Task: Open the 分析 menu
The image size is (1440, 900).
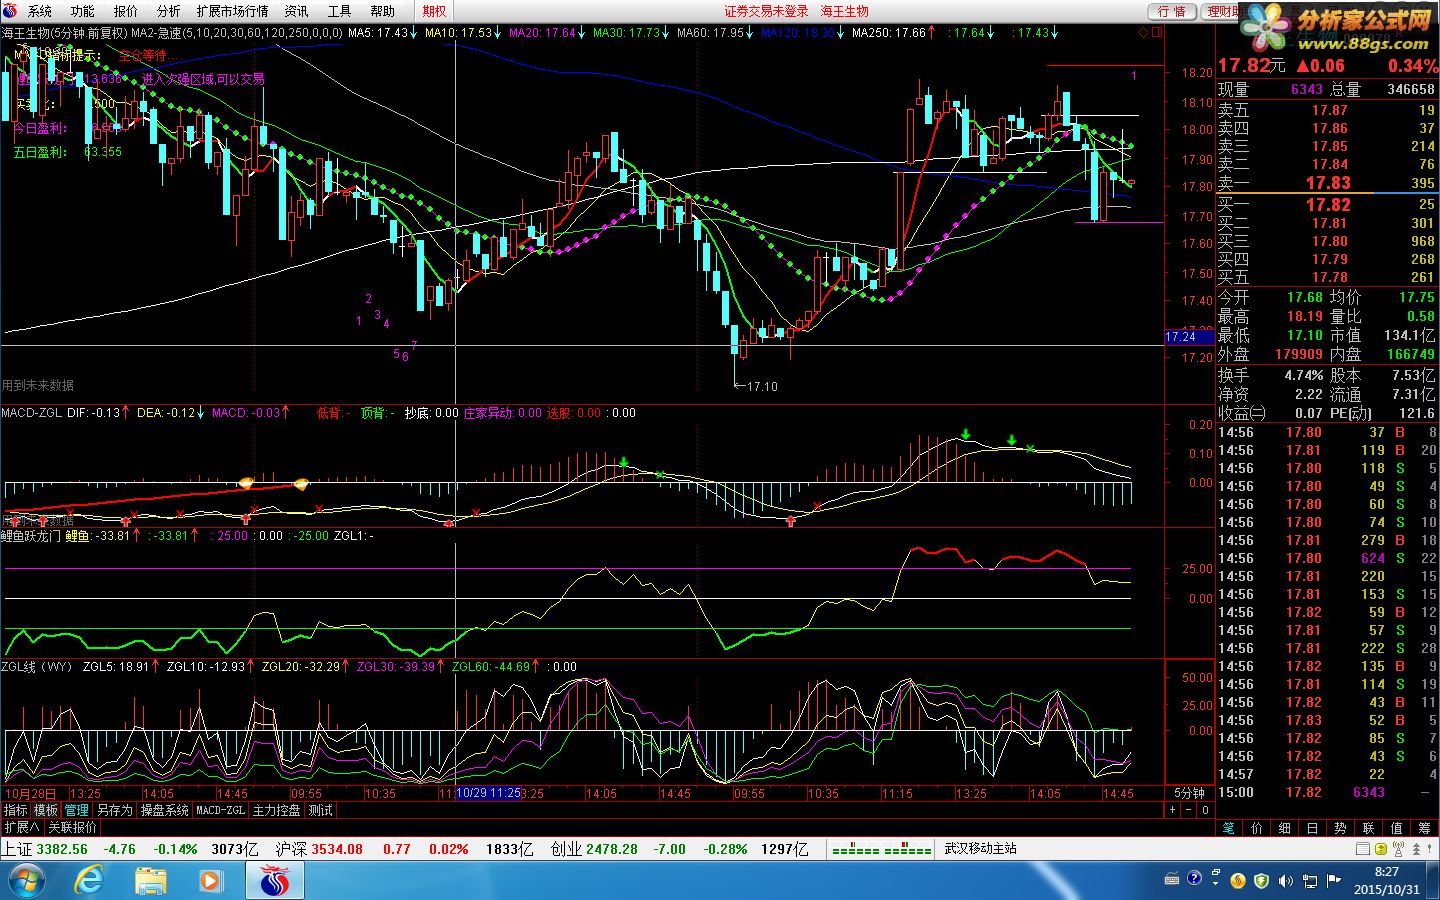Action: pos(169,11)
